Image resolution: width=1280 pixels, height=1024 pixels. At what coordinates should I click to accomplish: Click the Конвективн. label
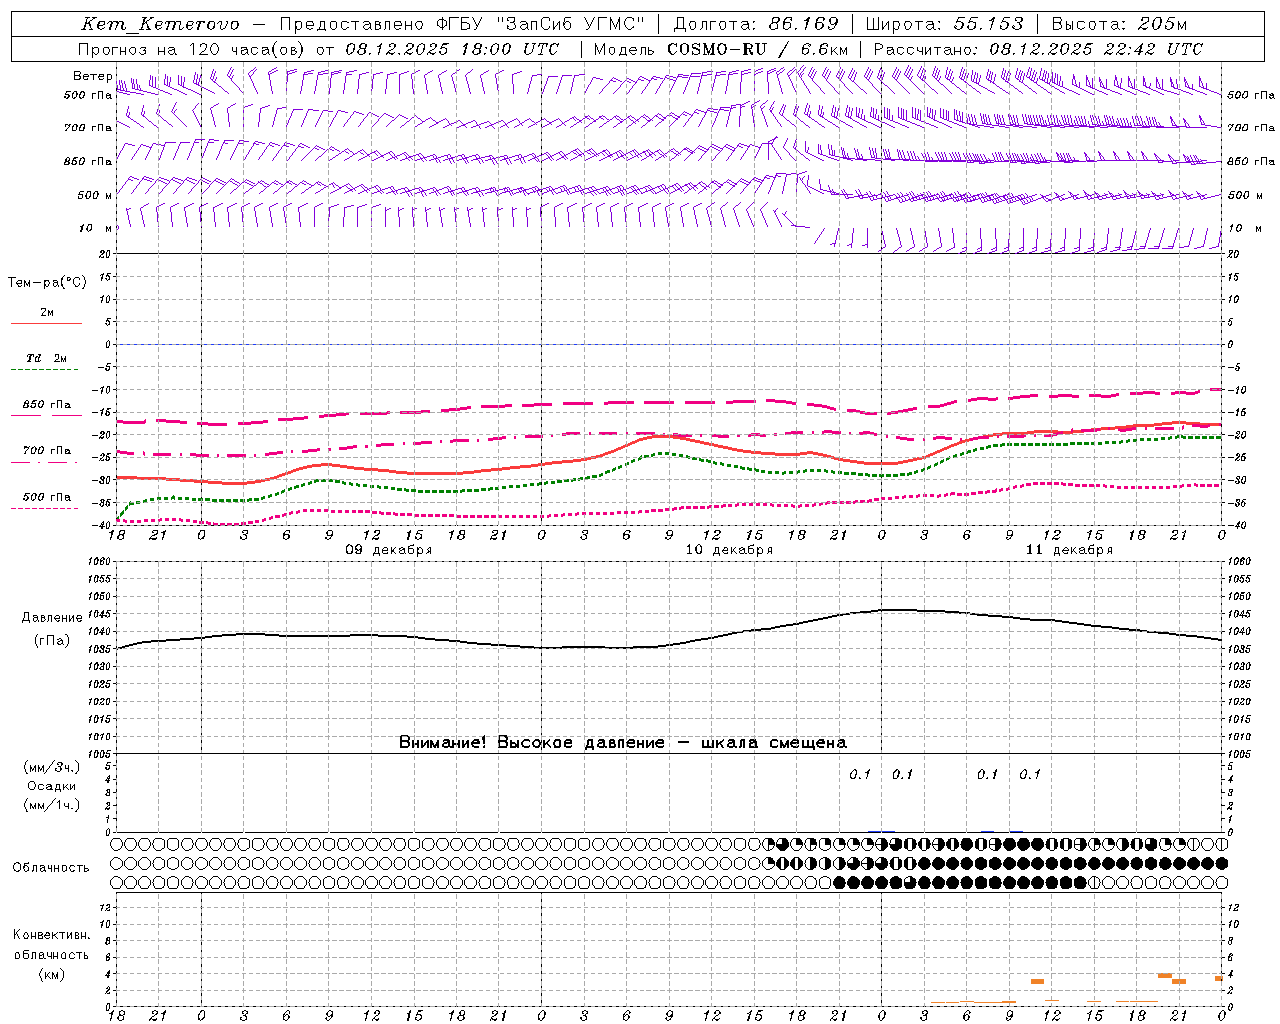[x=52, y=935]
